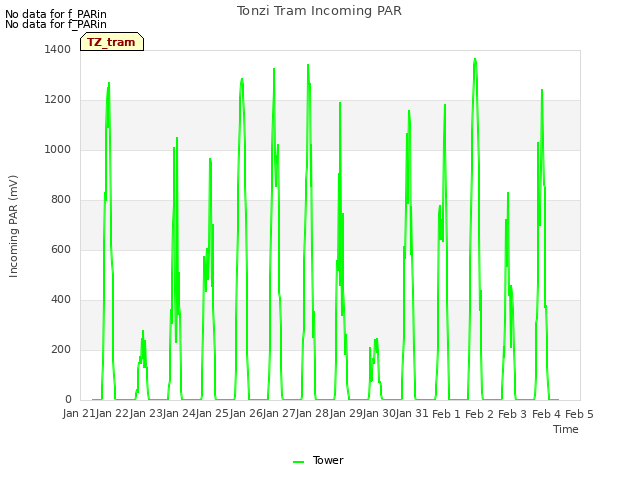
Task: Click the Time axis label
Action: 566,429
